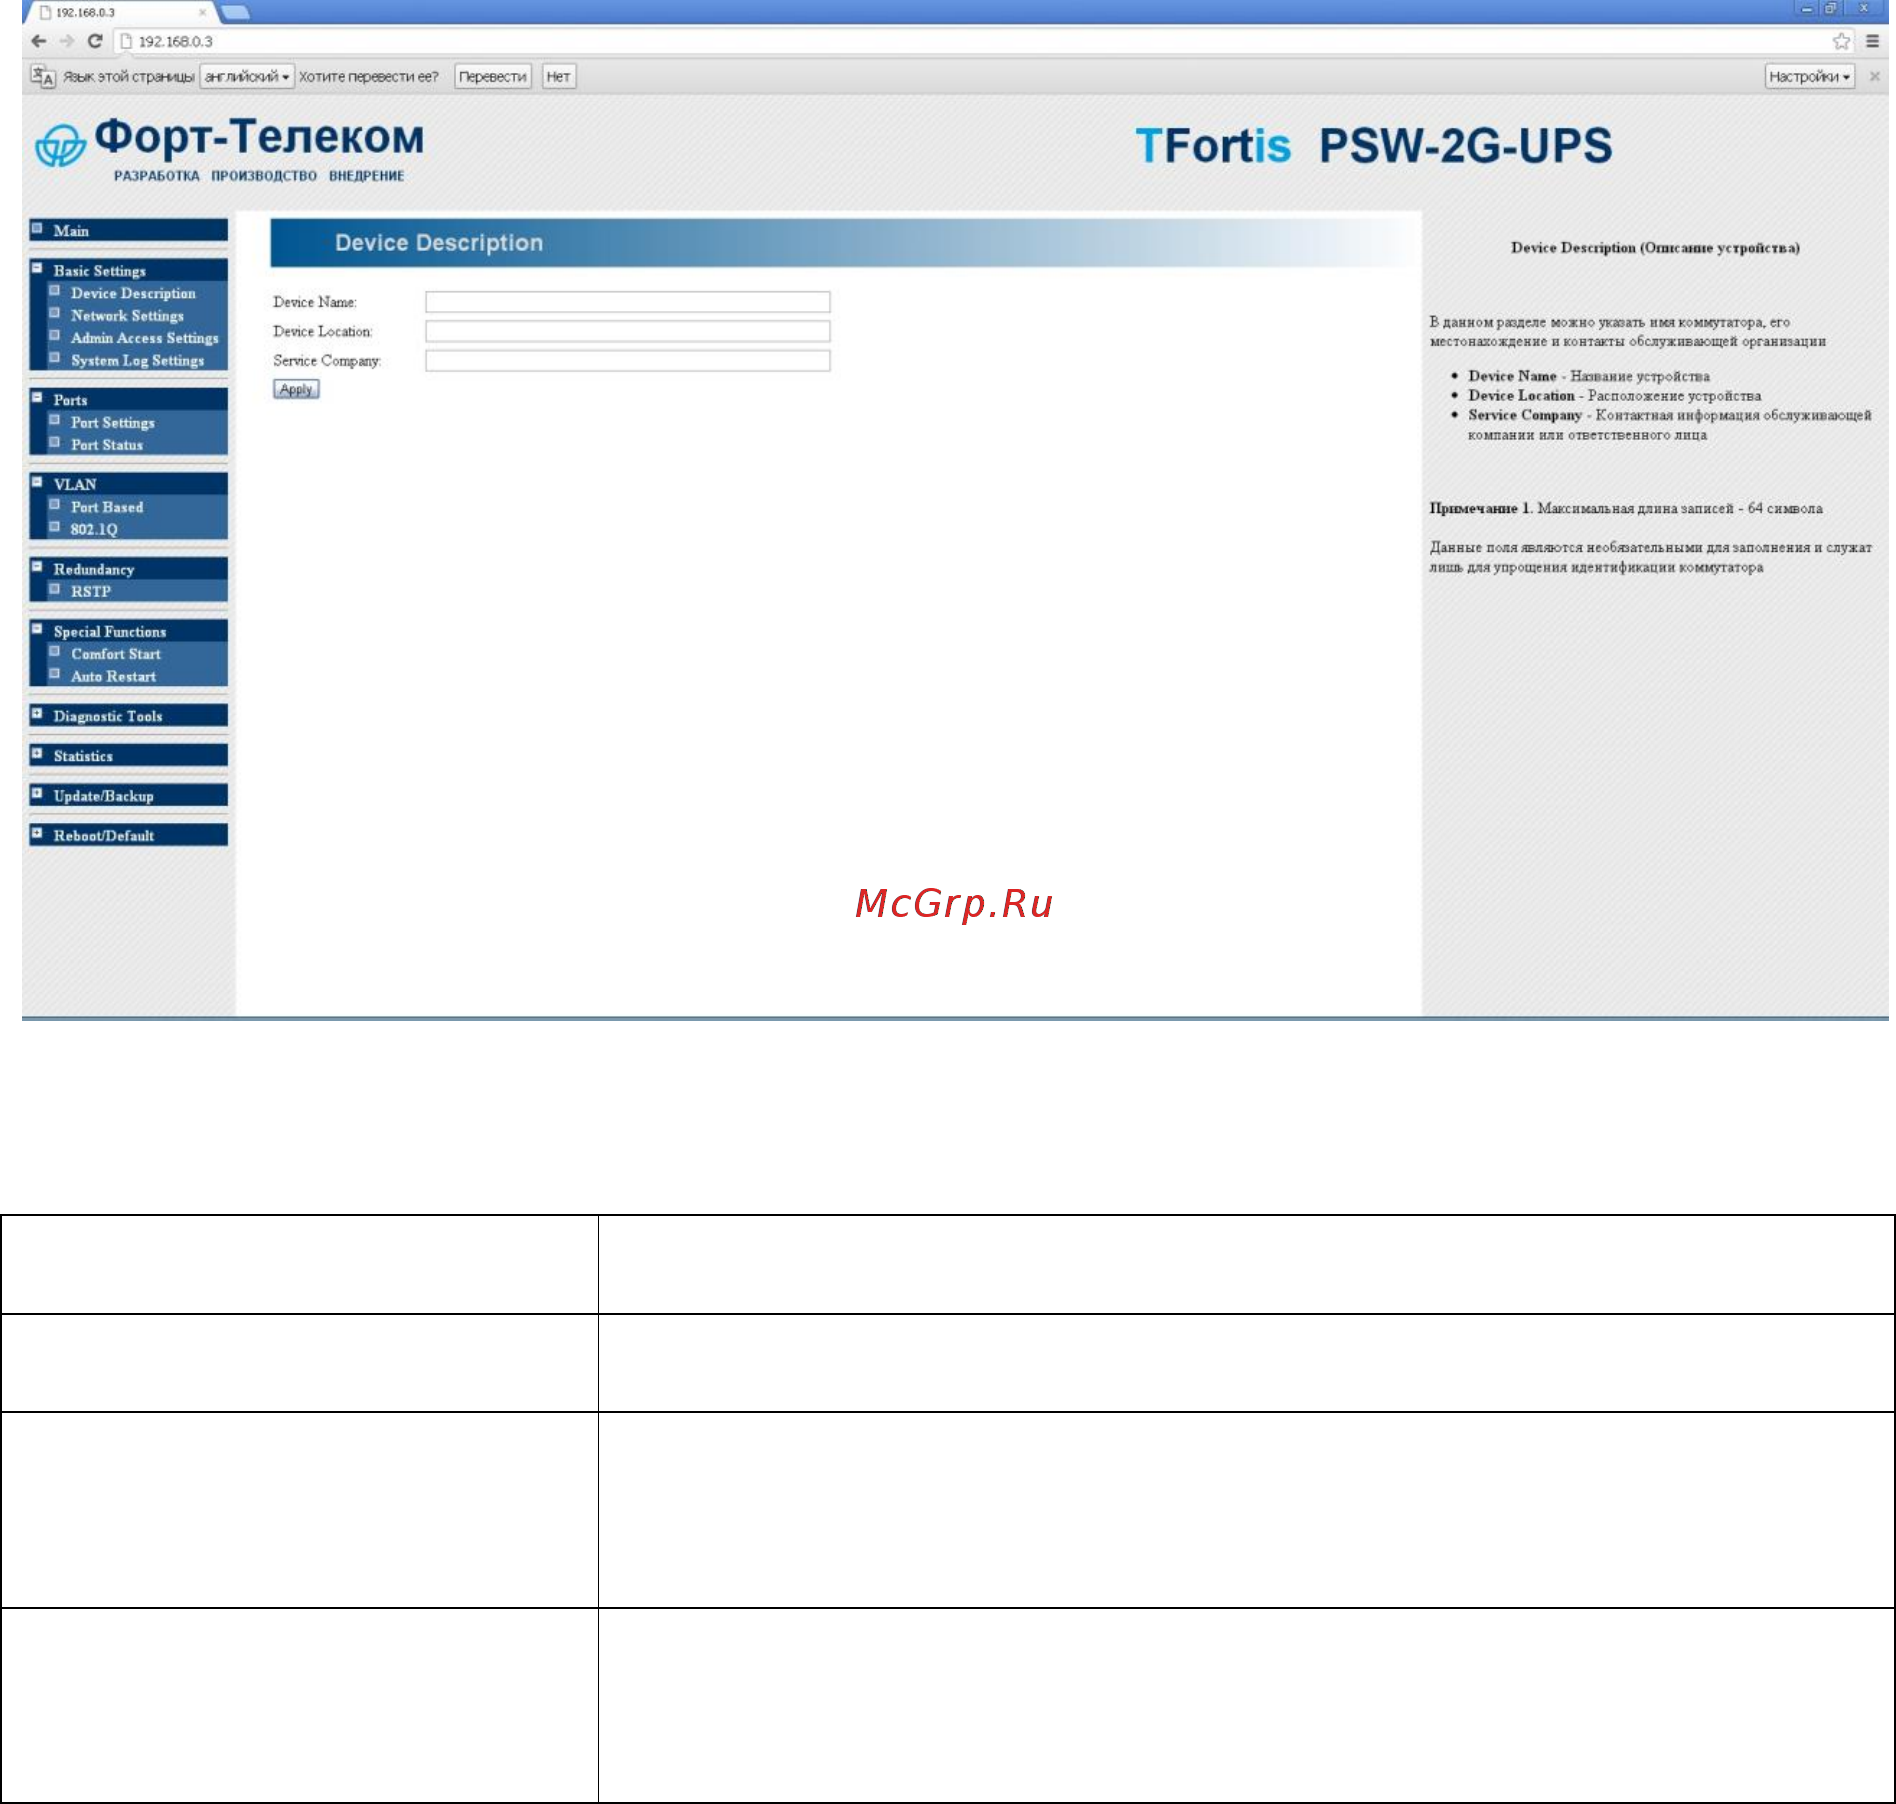The height and width of the screenshot is (1804, 1896).
Task: Open Comfort Start page
Action: point(115,654)
